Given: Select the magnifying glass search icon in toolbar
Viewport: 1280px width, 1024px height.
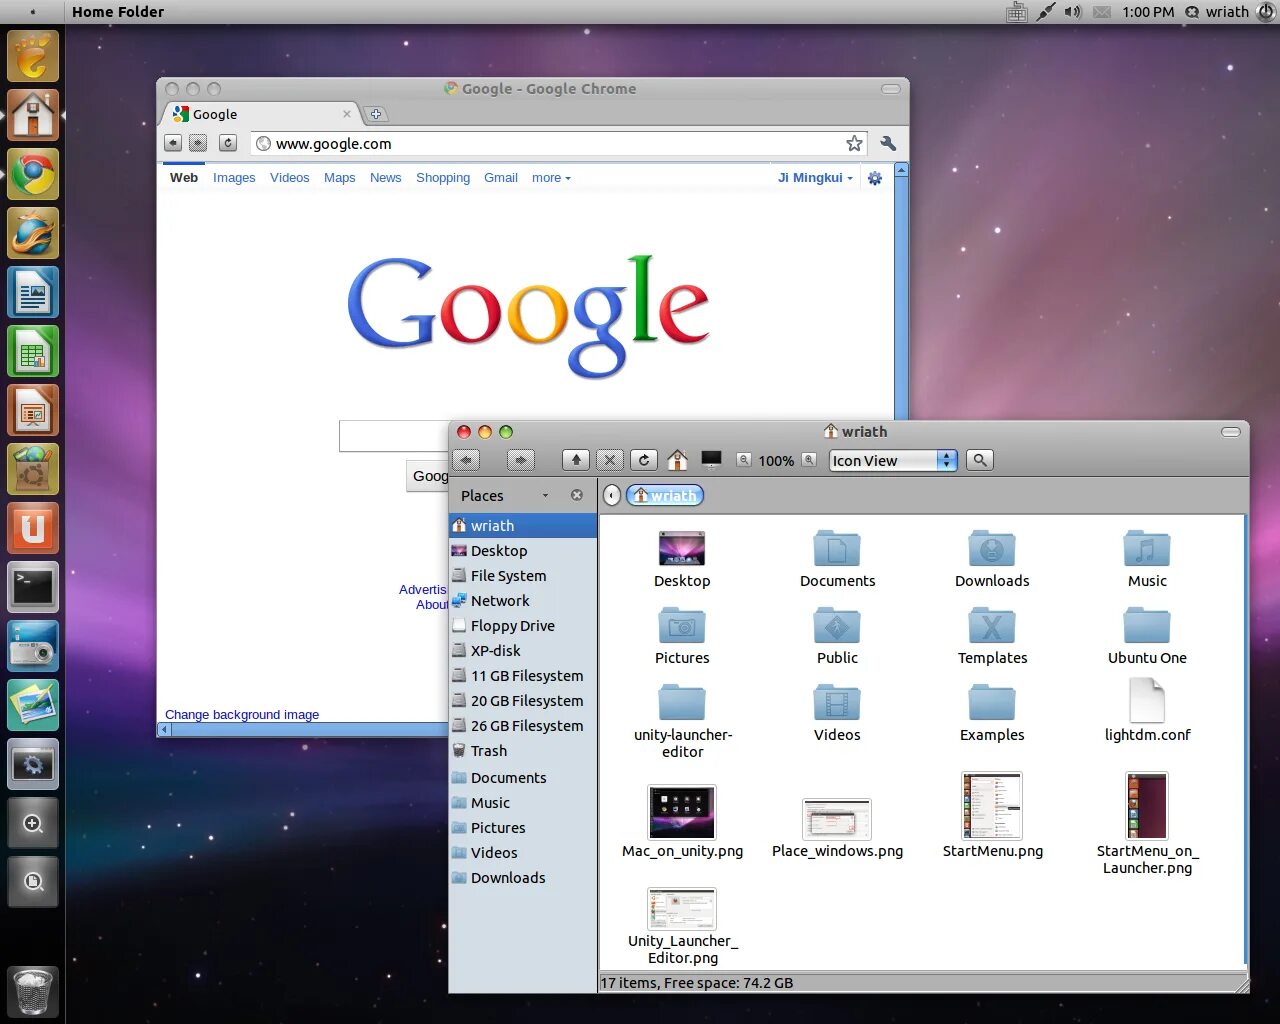Looking at the screenshot, I should [x=979, y=460].
